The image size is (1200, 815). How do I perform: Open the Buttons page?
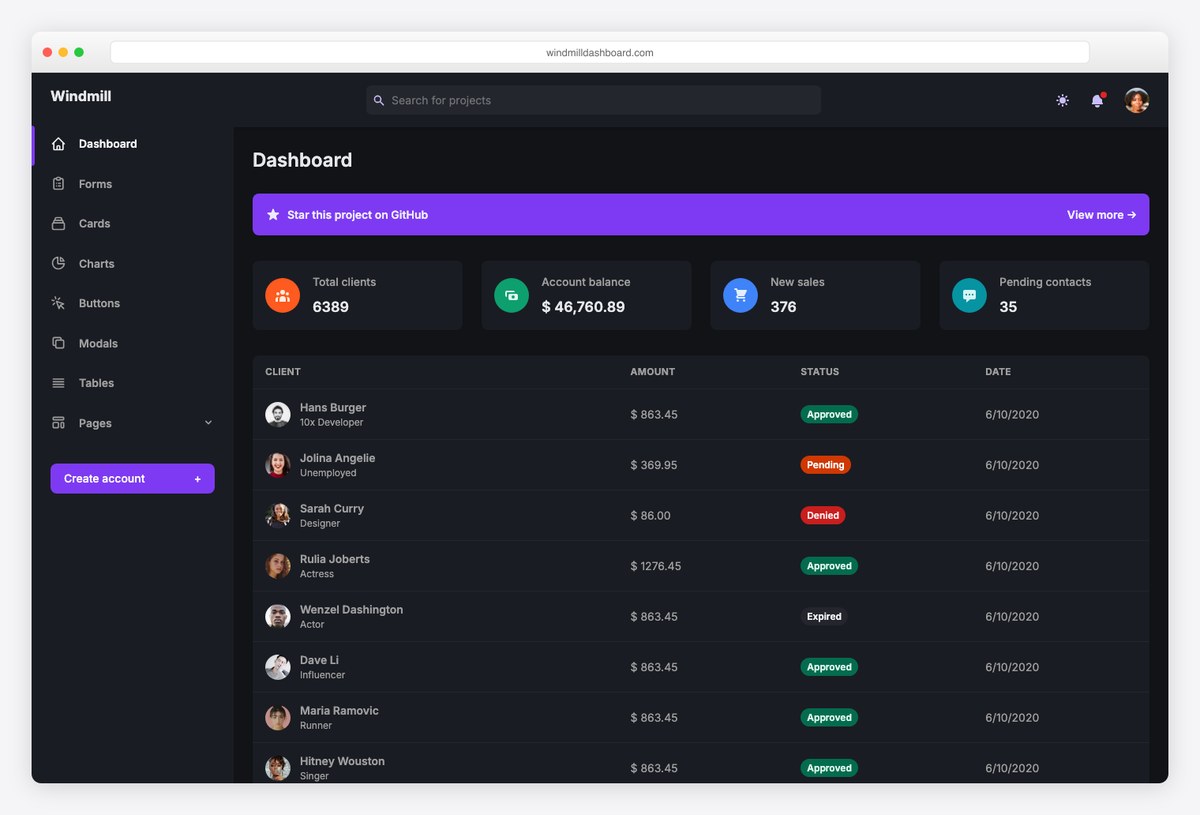click(99, 303)
